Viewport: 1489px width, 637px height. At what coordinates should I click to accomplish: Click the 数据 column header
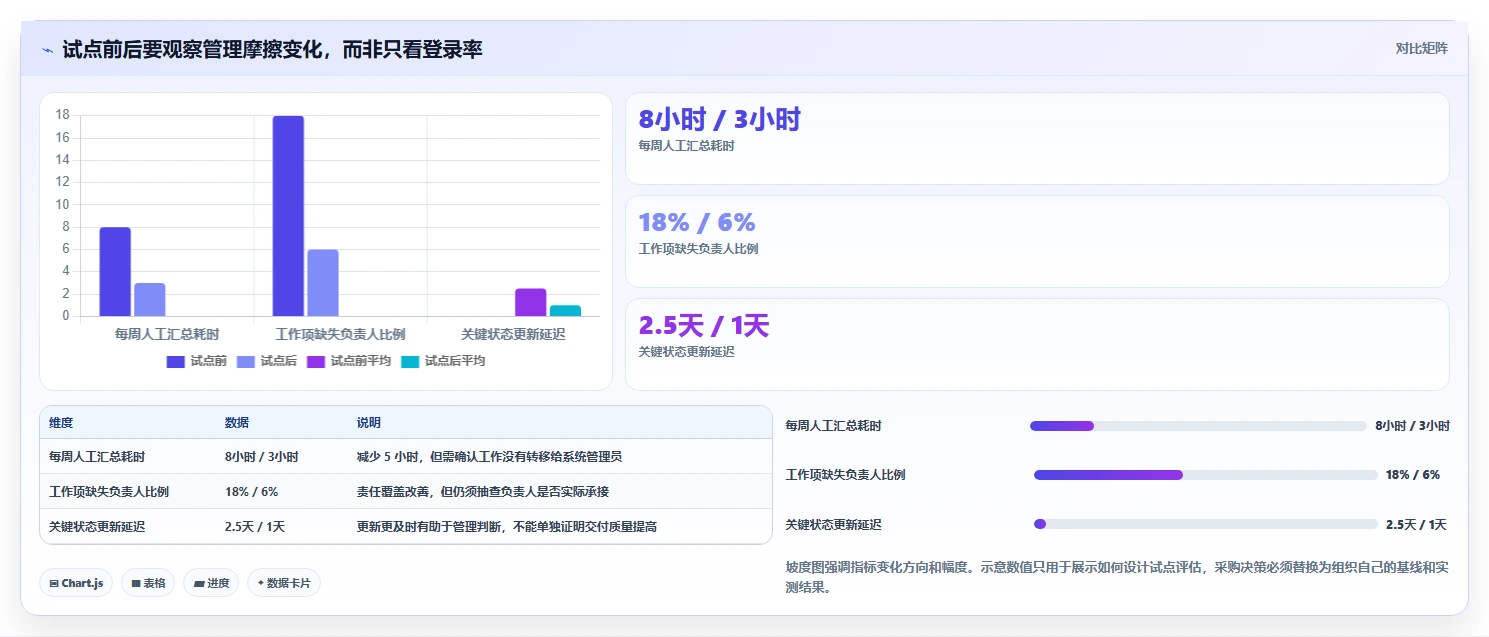[x=237, y=423]
